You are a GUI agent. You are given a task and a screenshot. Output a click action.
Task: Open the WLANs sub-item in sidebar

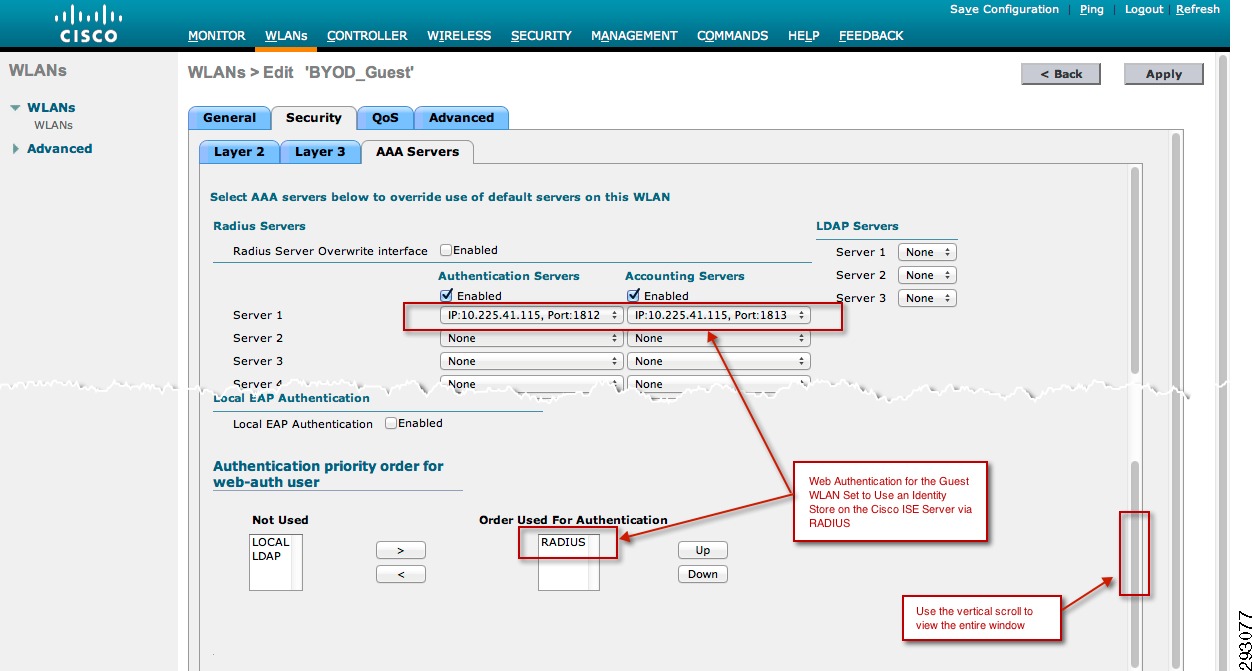click(x=53, y=126)
